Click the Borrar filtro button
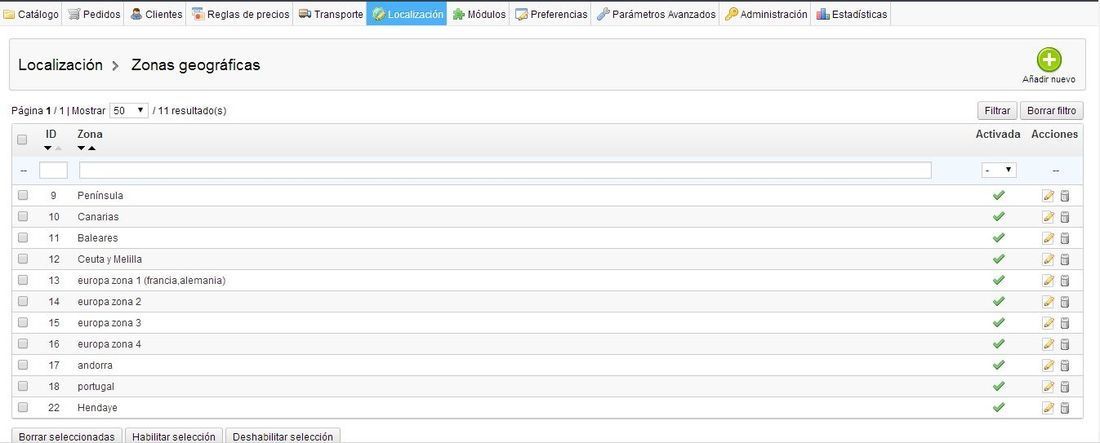The height and width of the screenshot is (443, 1100). (1052, 111)
